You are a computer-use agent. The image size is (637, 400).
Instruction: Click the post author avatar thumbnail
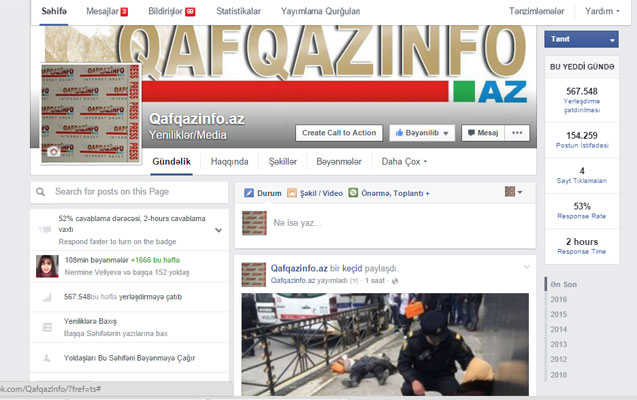pyautogui.click(x=254, y=275)
